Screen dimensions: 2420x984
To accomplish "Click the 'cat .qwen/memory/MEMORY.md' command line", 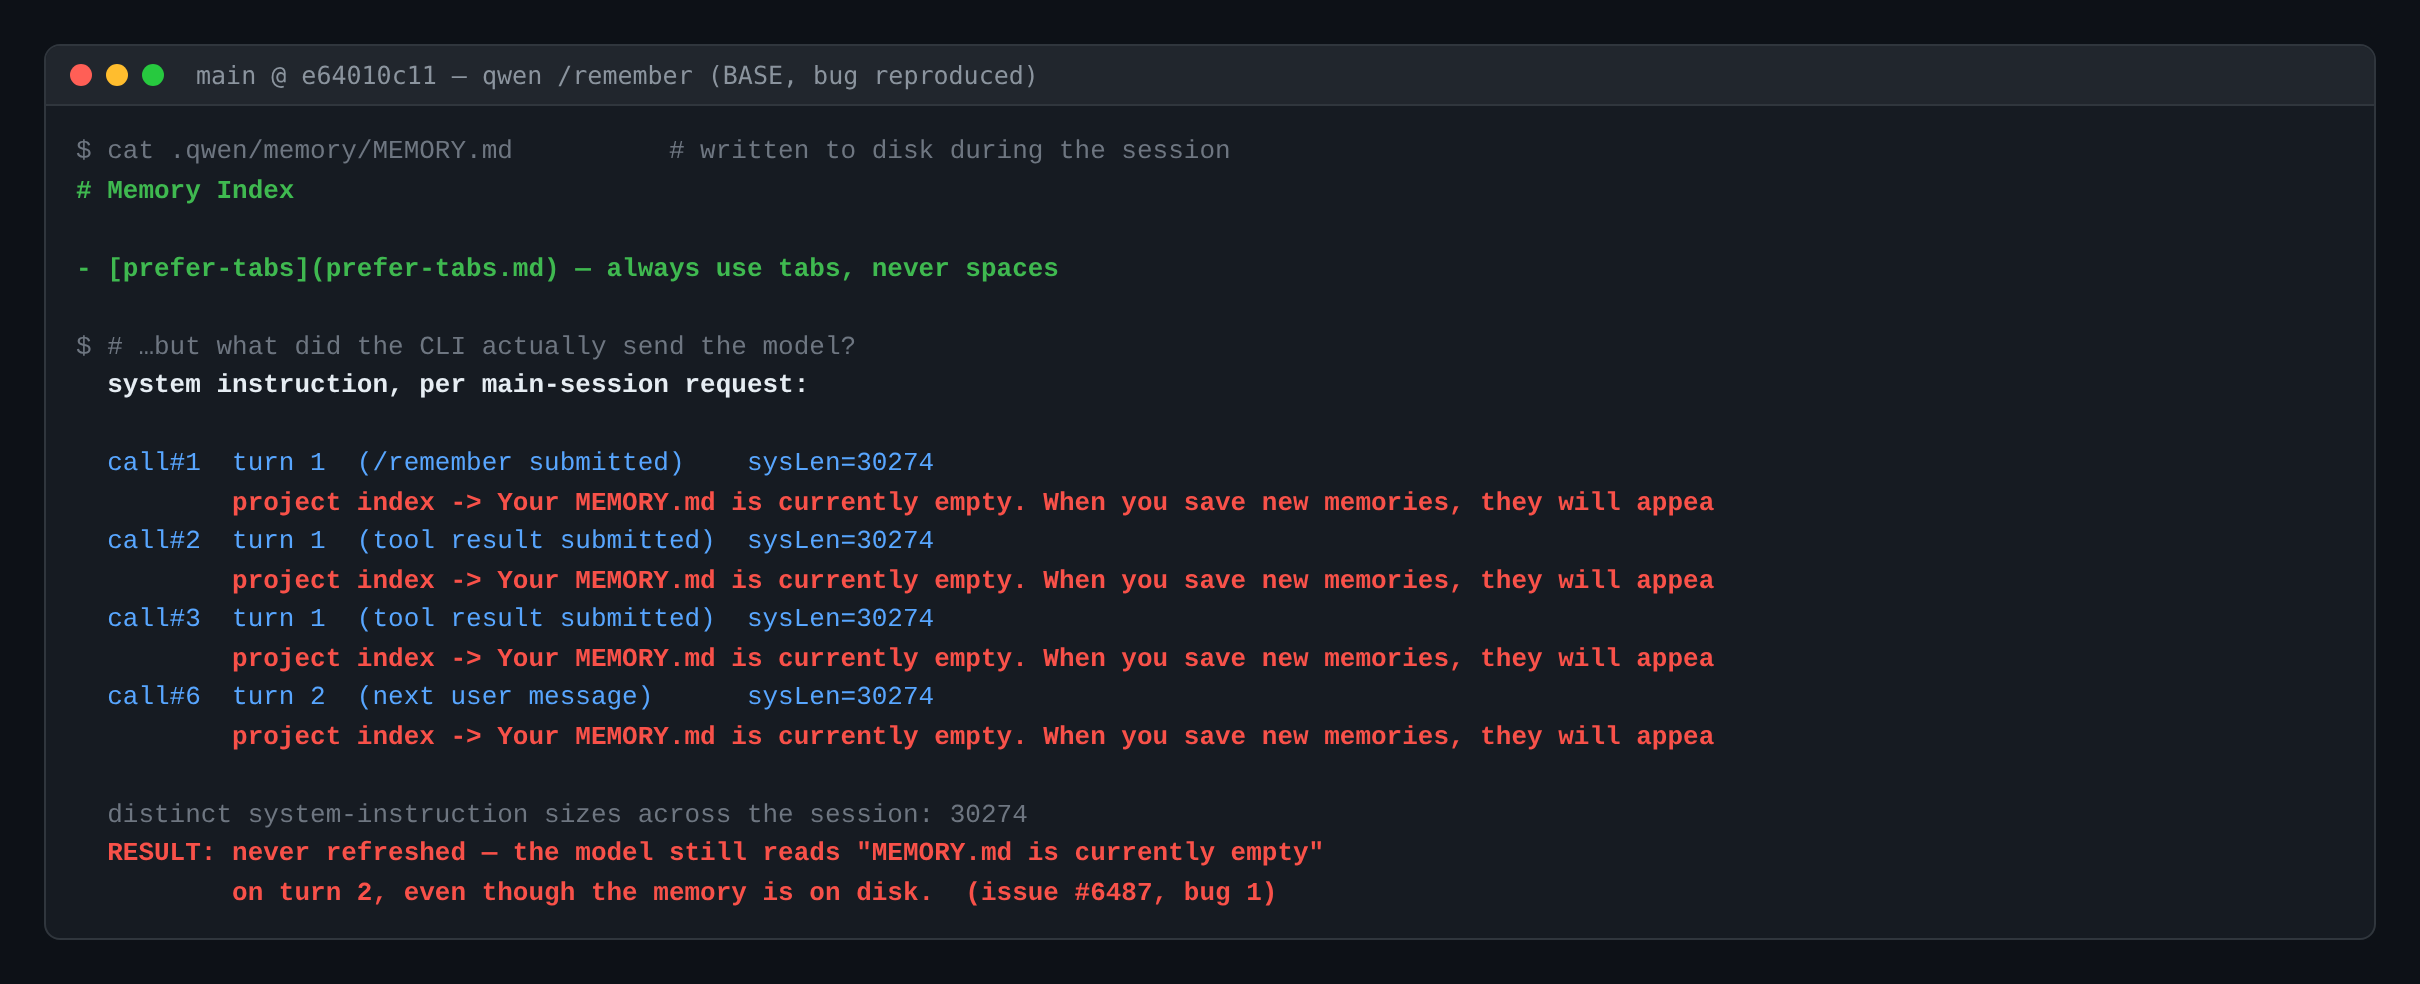I will (x=294, y=150).
